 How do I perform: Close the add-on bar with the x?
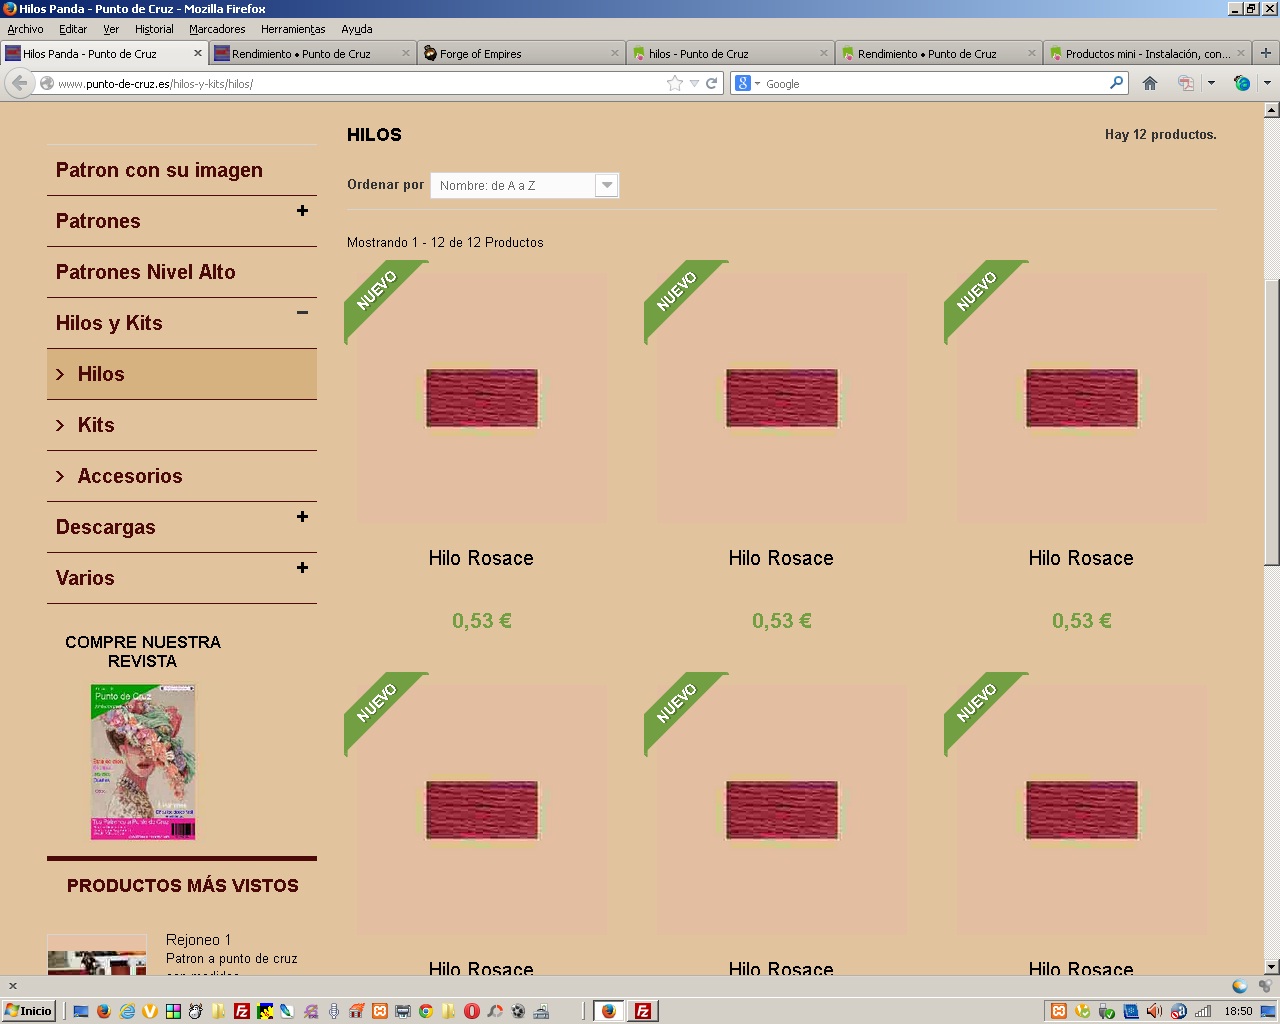[x=13, y=986]
